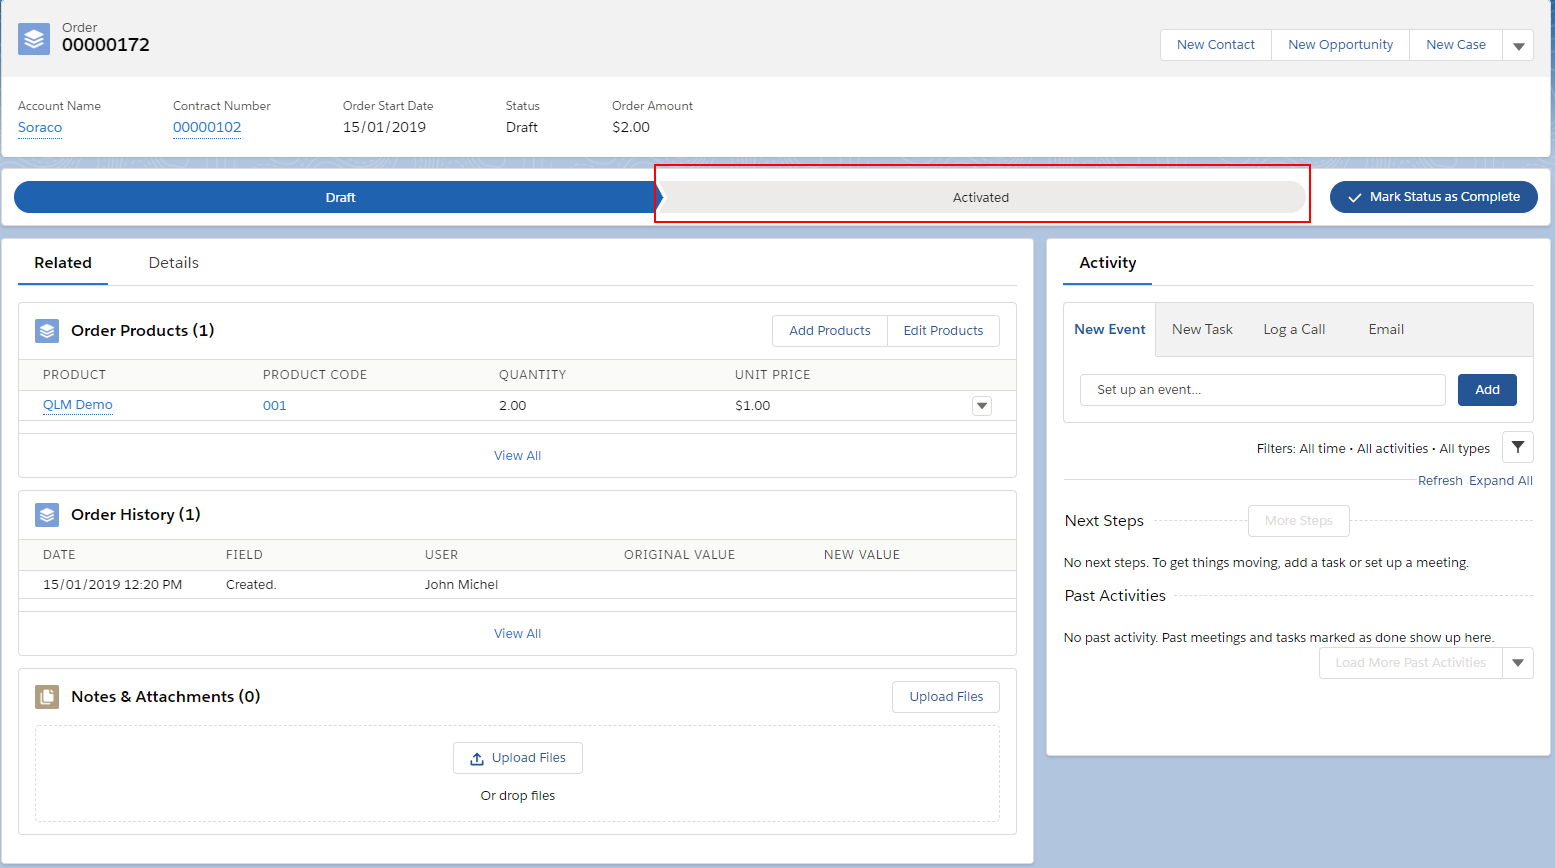Click the Refresh activity link
This screenshot has width=1555, height=868.
point(1440,481)
